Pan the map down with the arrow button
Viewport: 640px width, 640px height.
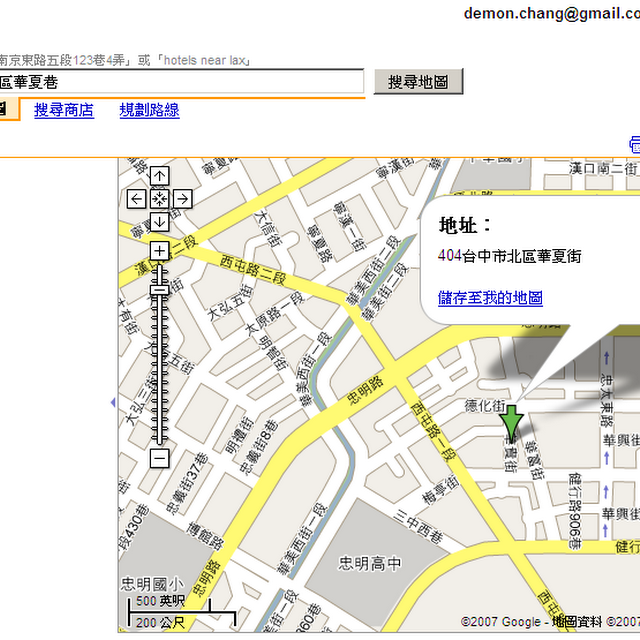(159, 222)
